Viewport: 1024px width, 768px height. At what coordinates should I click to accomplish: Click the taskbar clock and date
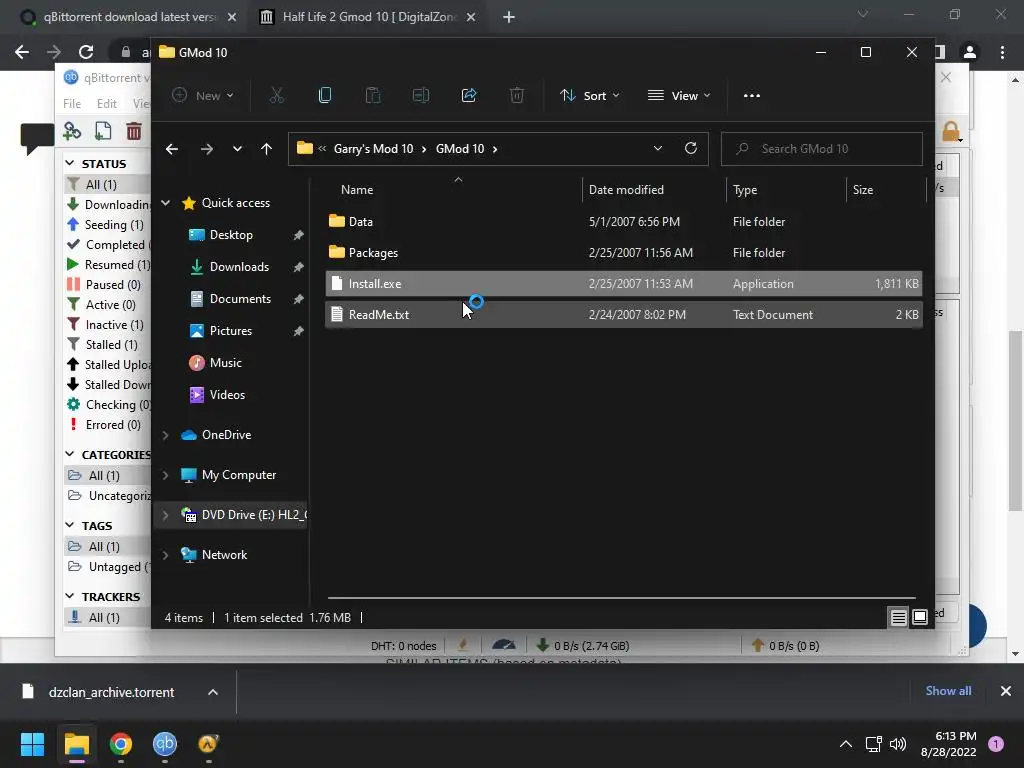(x=948, y=744)
